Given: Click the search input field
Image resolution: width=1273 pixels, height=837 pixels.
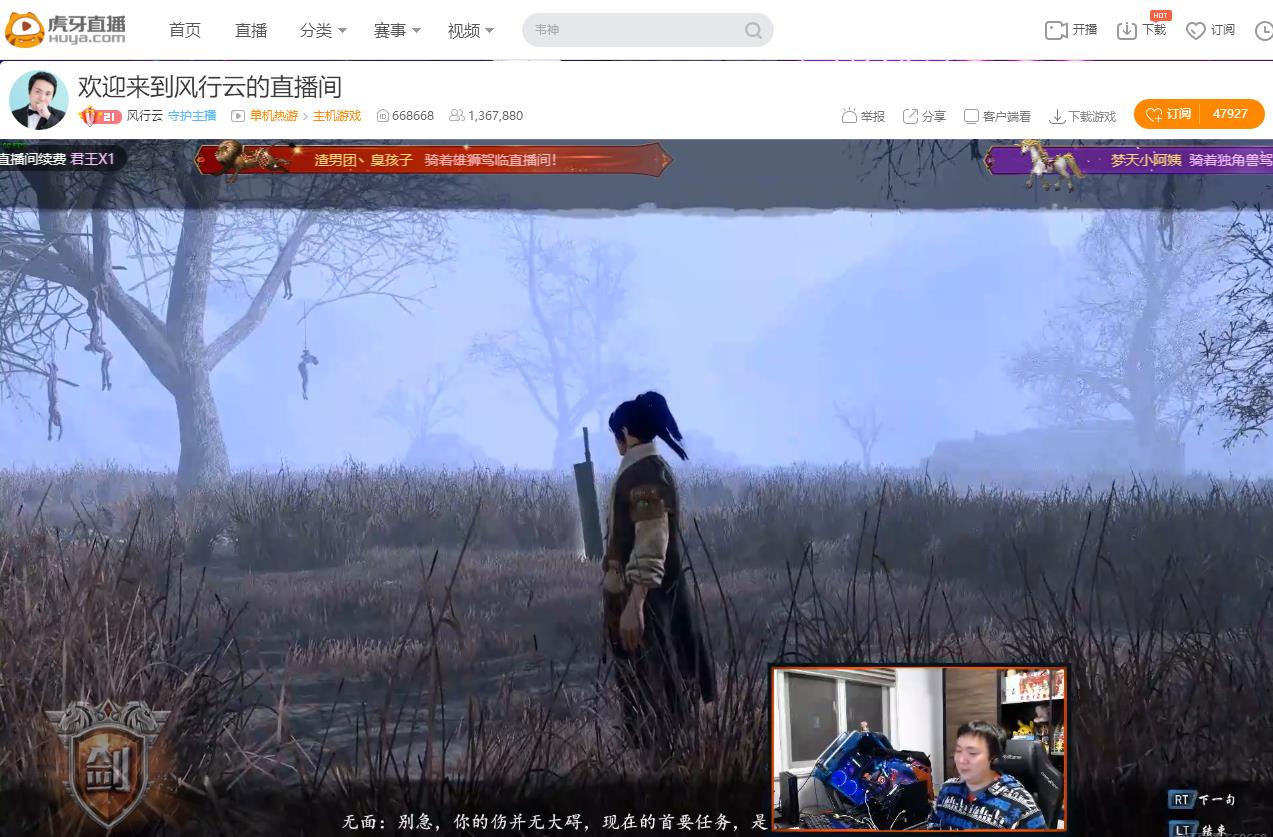Looking at the screenshot, I should point(635,30).
